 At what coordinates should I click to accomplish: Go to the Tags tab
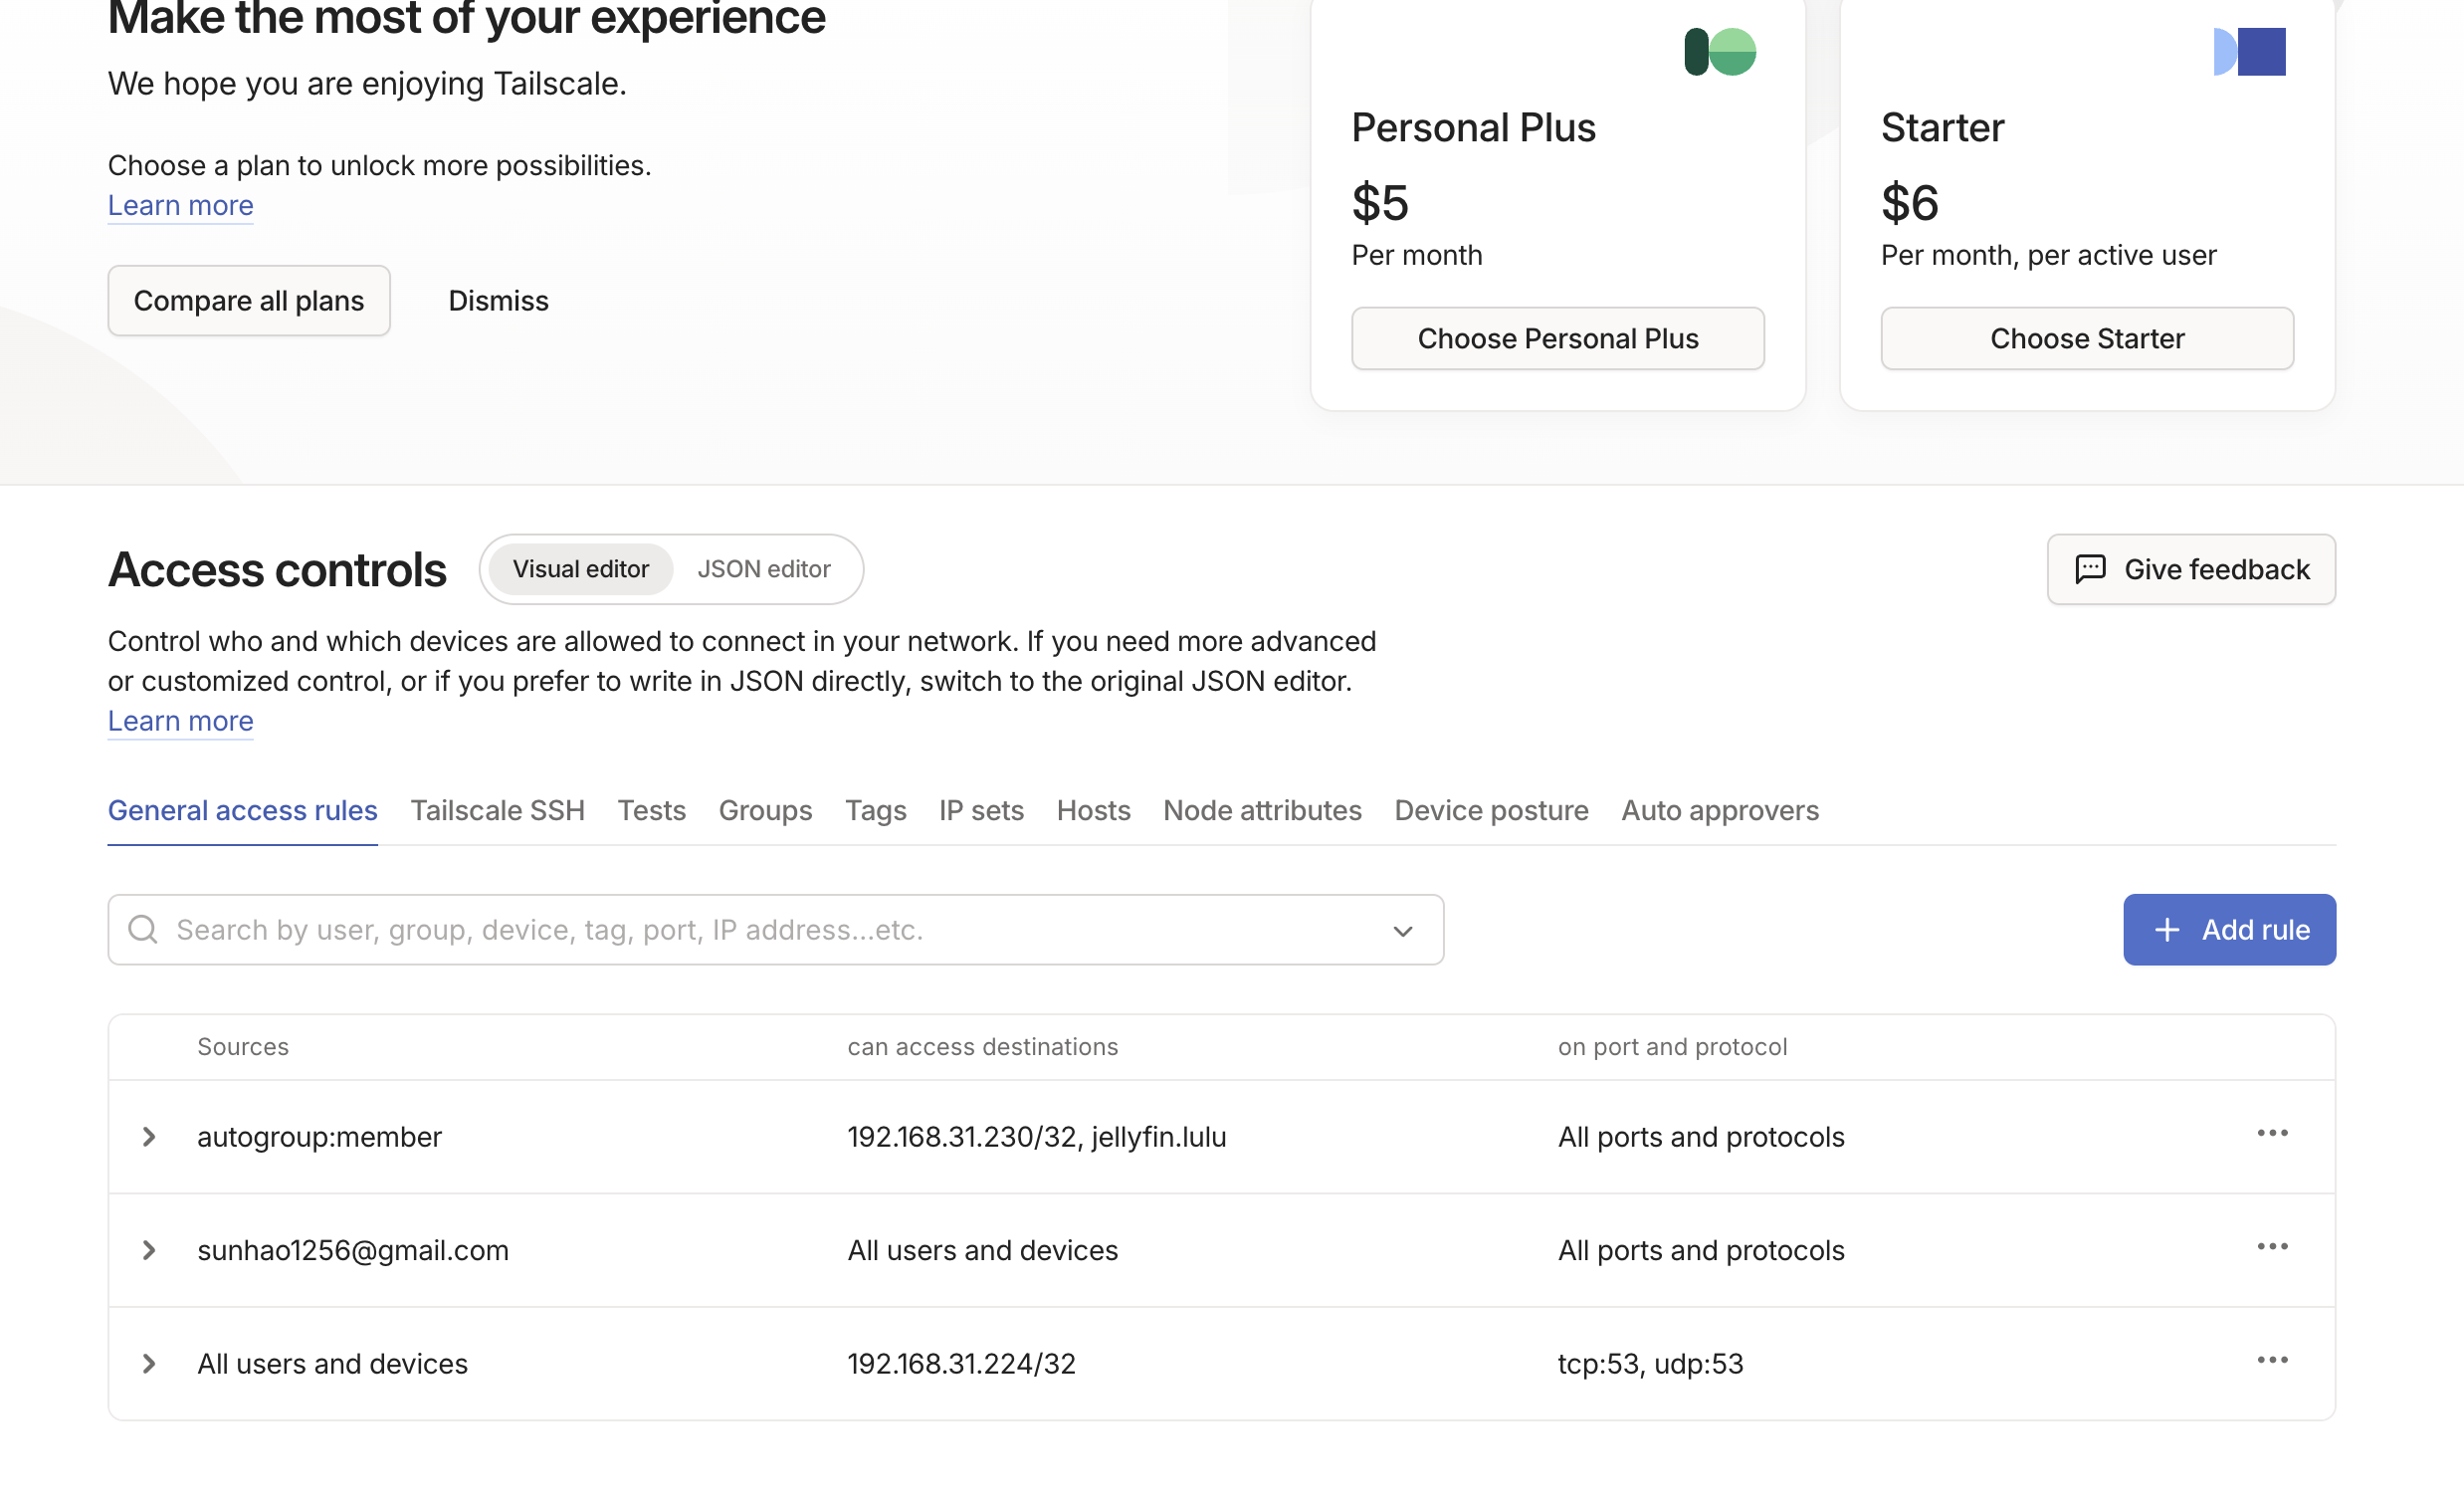[x=876, y=811]
